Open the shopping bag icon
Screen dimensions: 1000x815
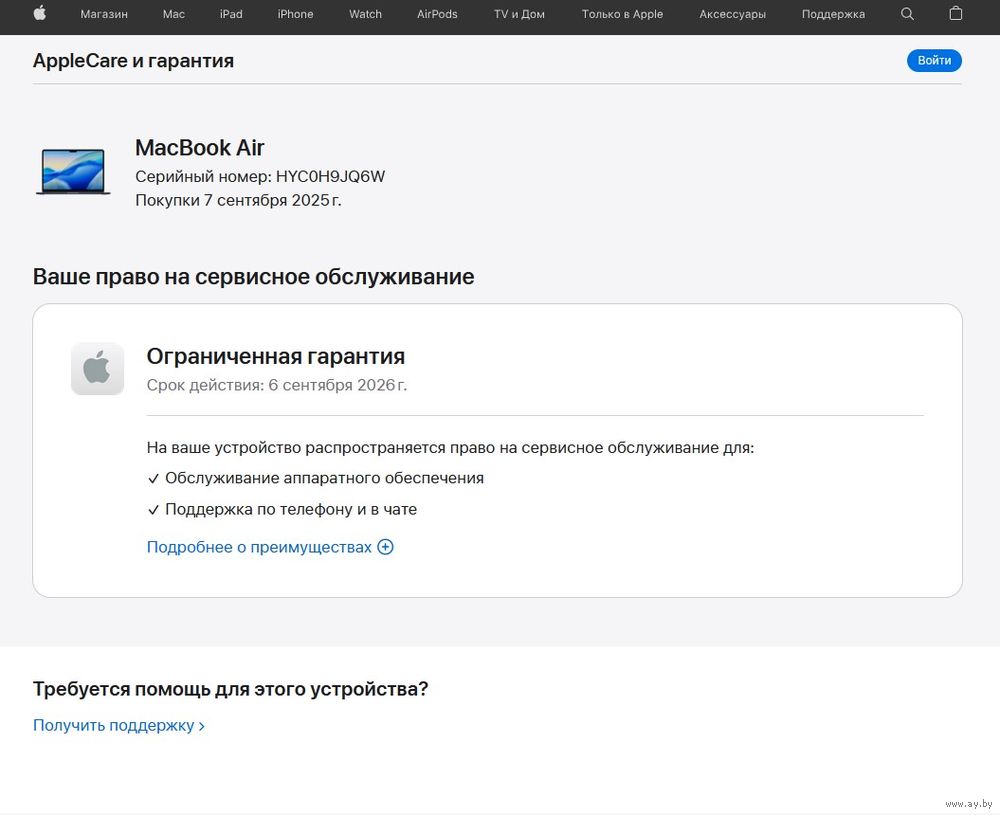956,14
